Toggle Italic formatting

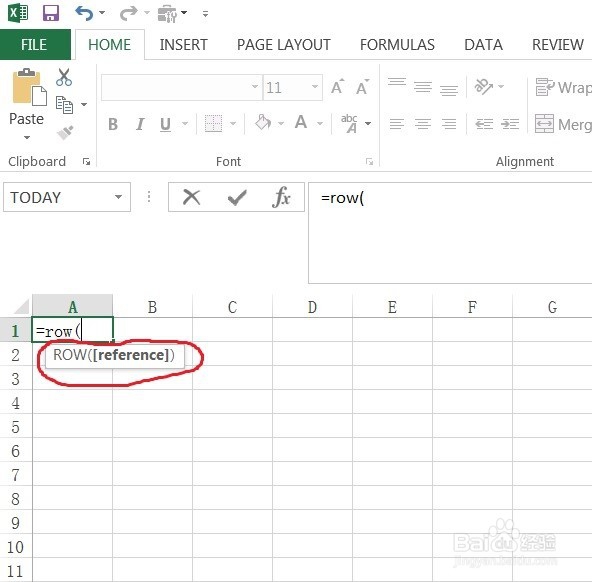point(140,124)
